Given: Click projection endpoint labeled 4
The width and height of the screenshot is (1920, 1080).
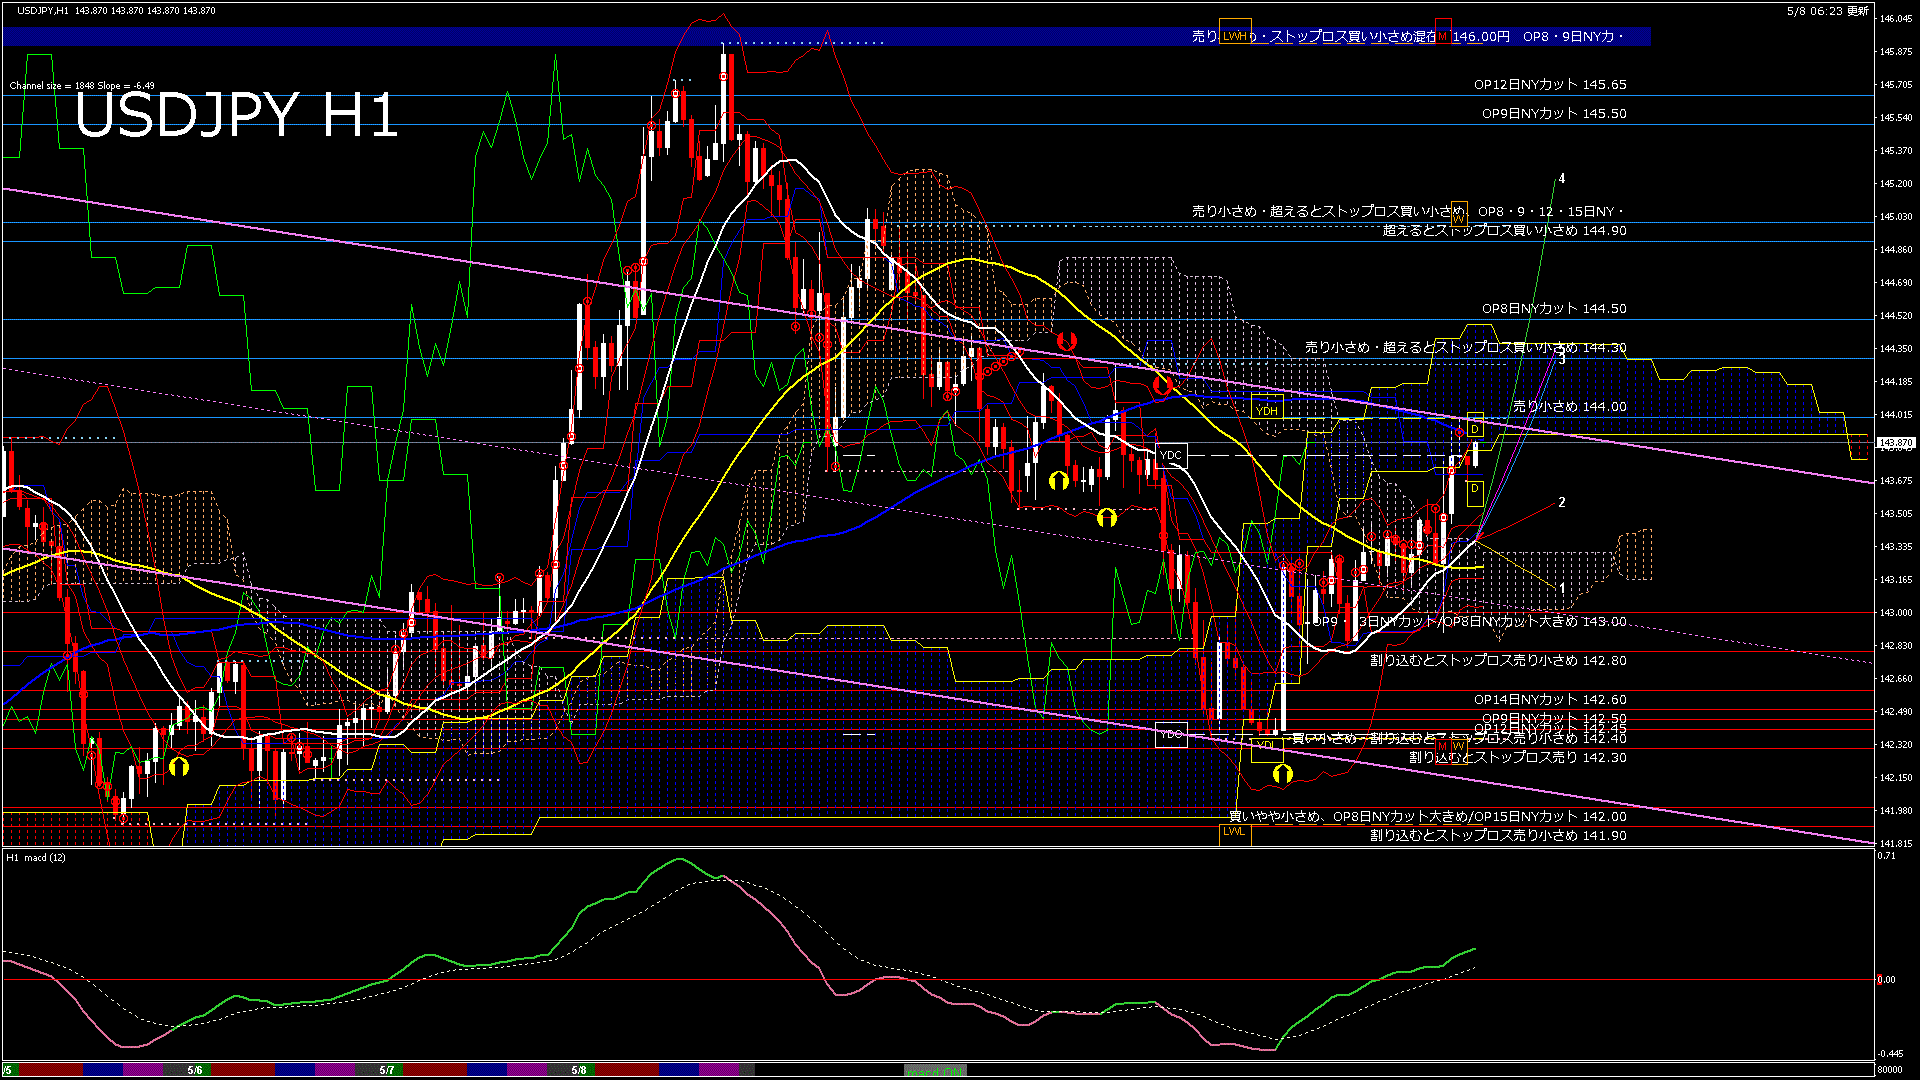Looking at the screenshot, I should point(1562,179).
